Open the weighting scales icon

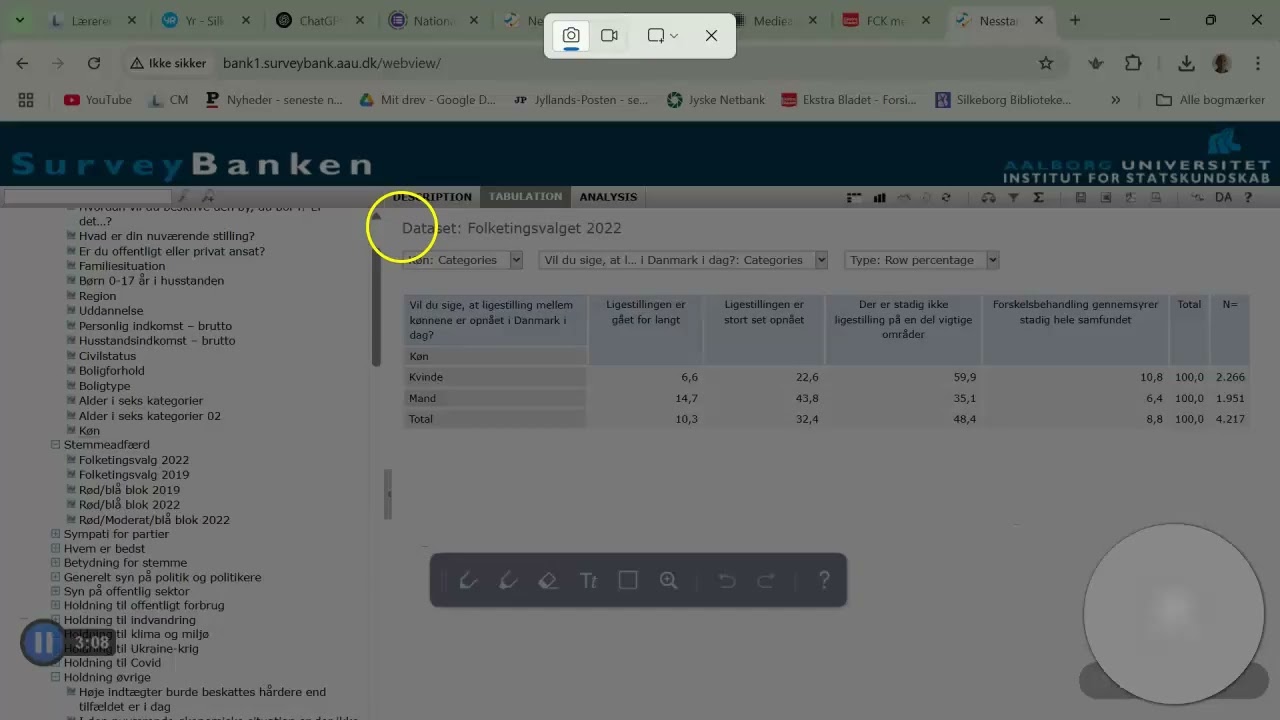pyautogui.click(x=989, y=198)
